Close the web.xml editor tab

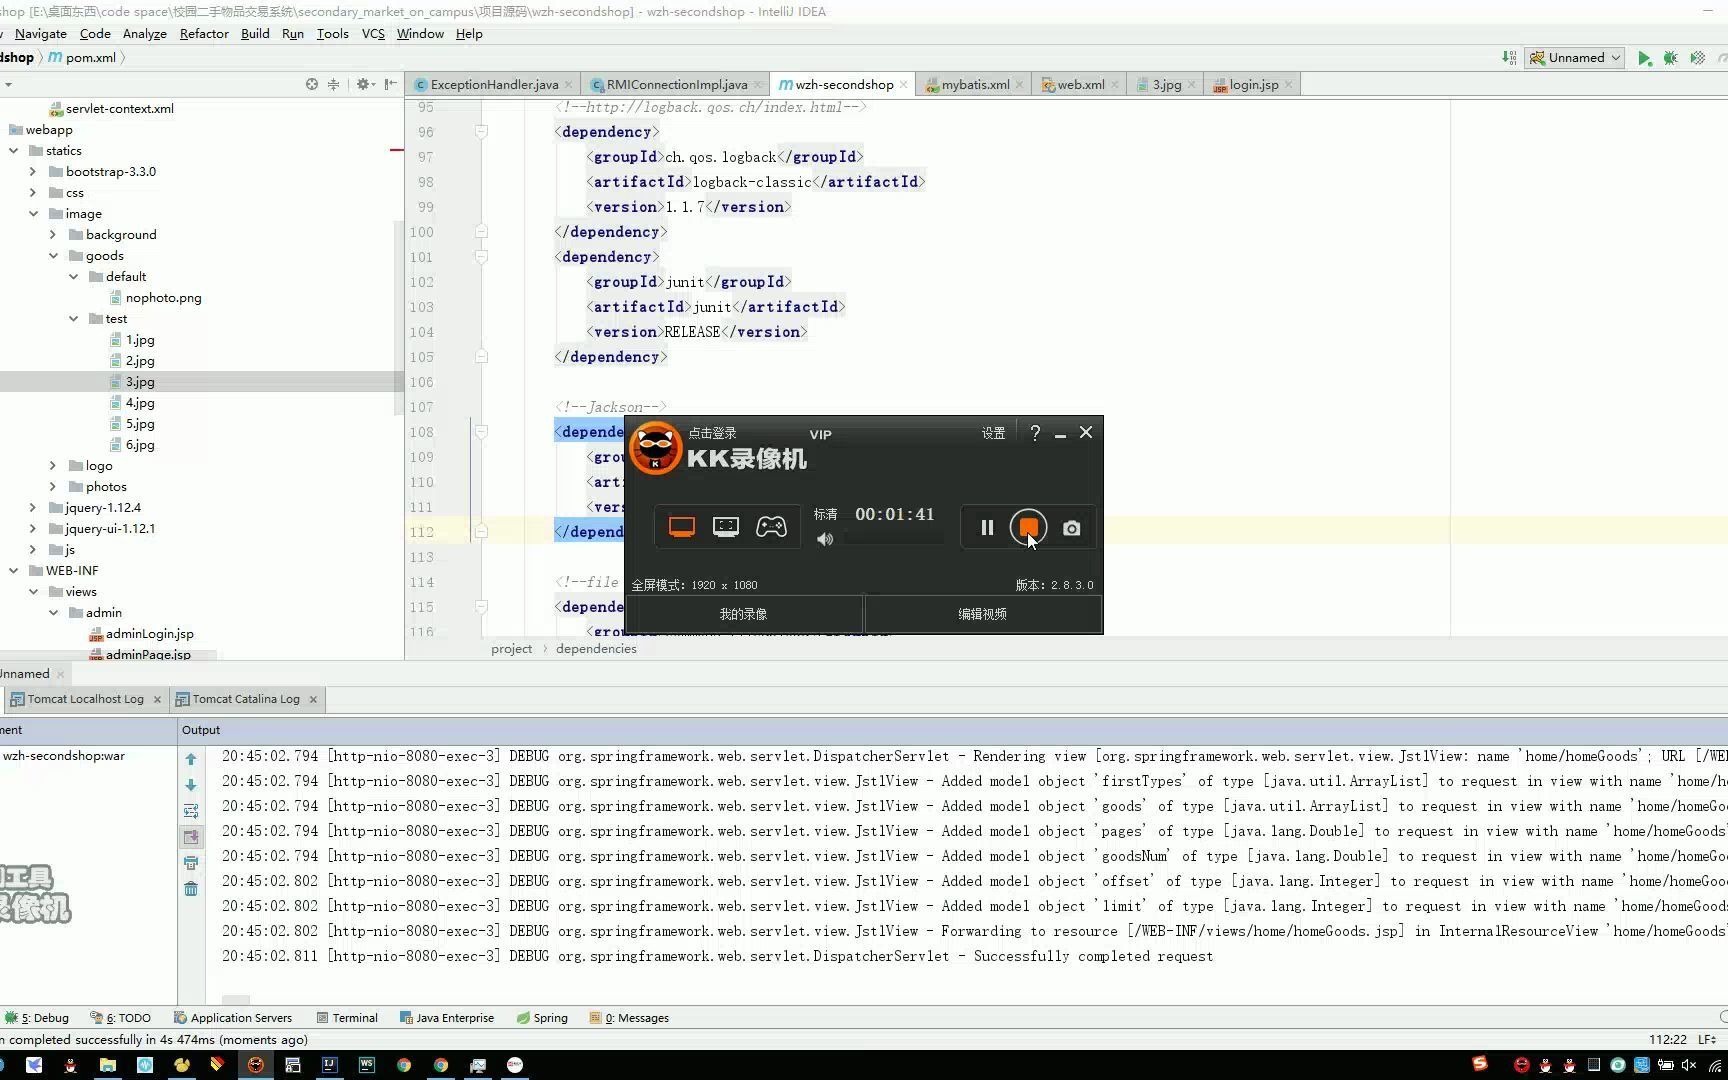pos(1115,85)
